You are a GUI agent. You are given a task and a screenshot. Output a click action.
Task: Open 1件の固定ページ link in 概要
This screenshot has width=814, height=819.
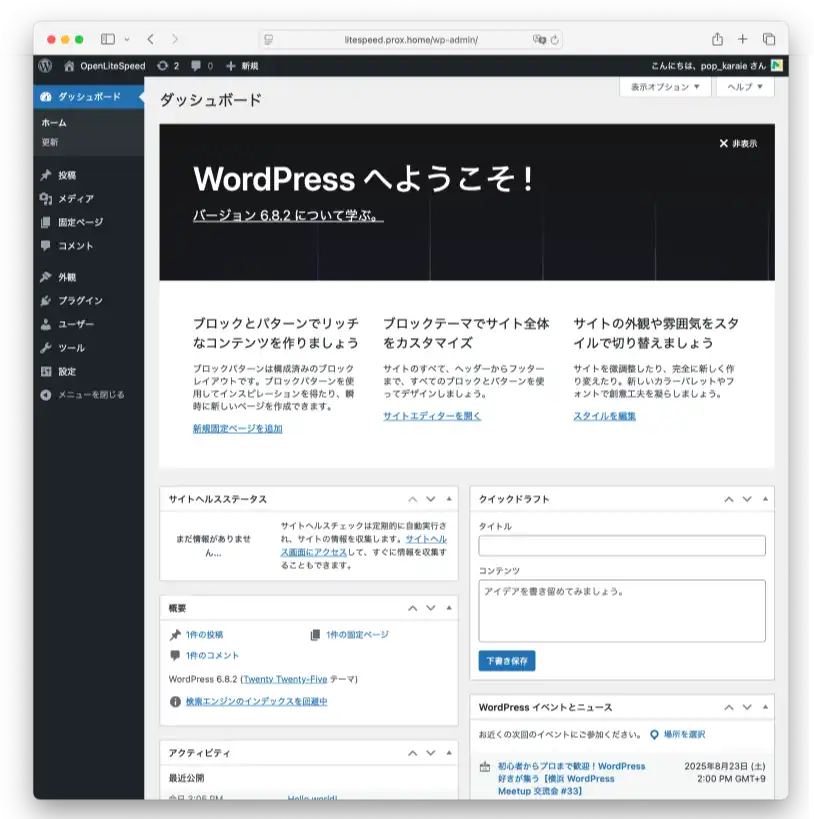point(357,635)
